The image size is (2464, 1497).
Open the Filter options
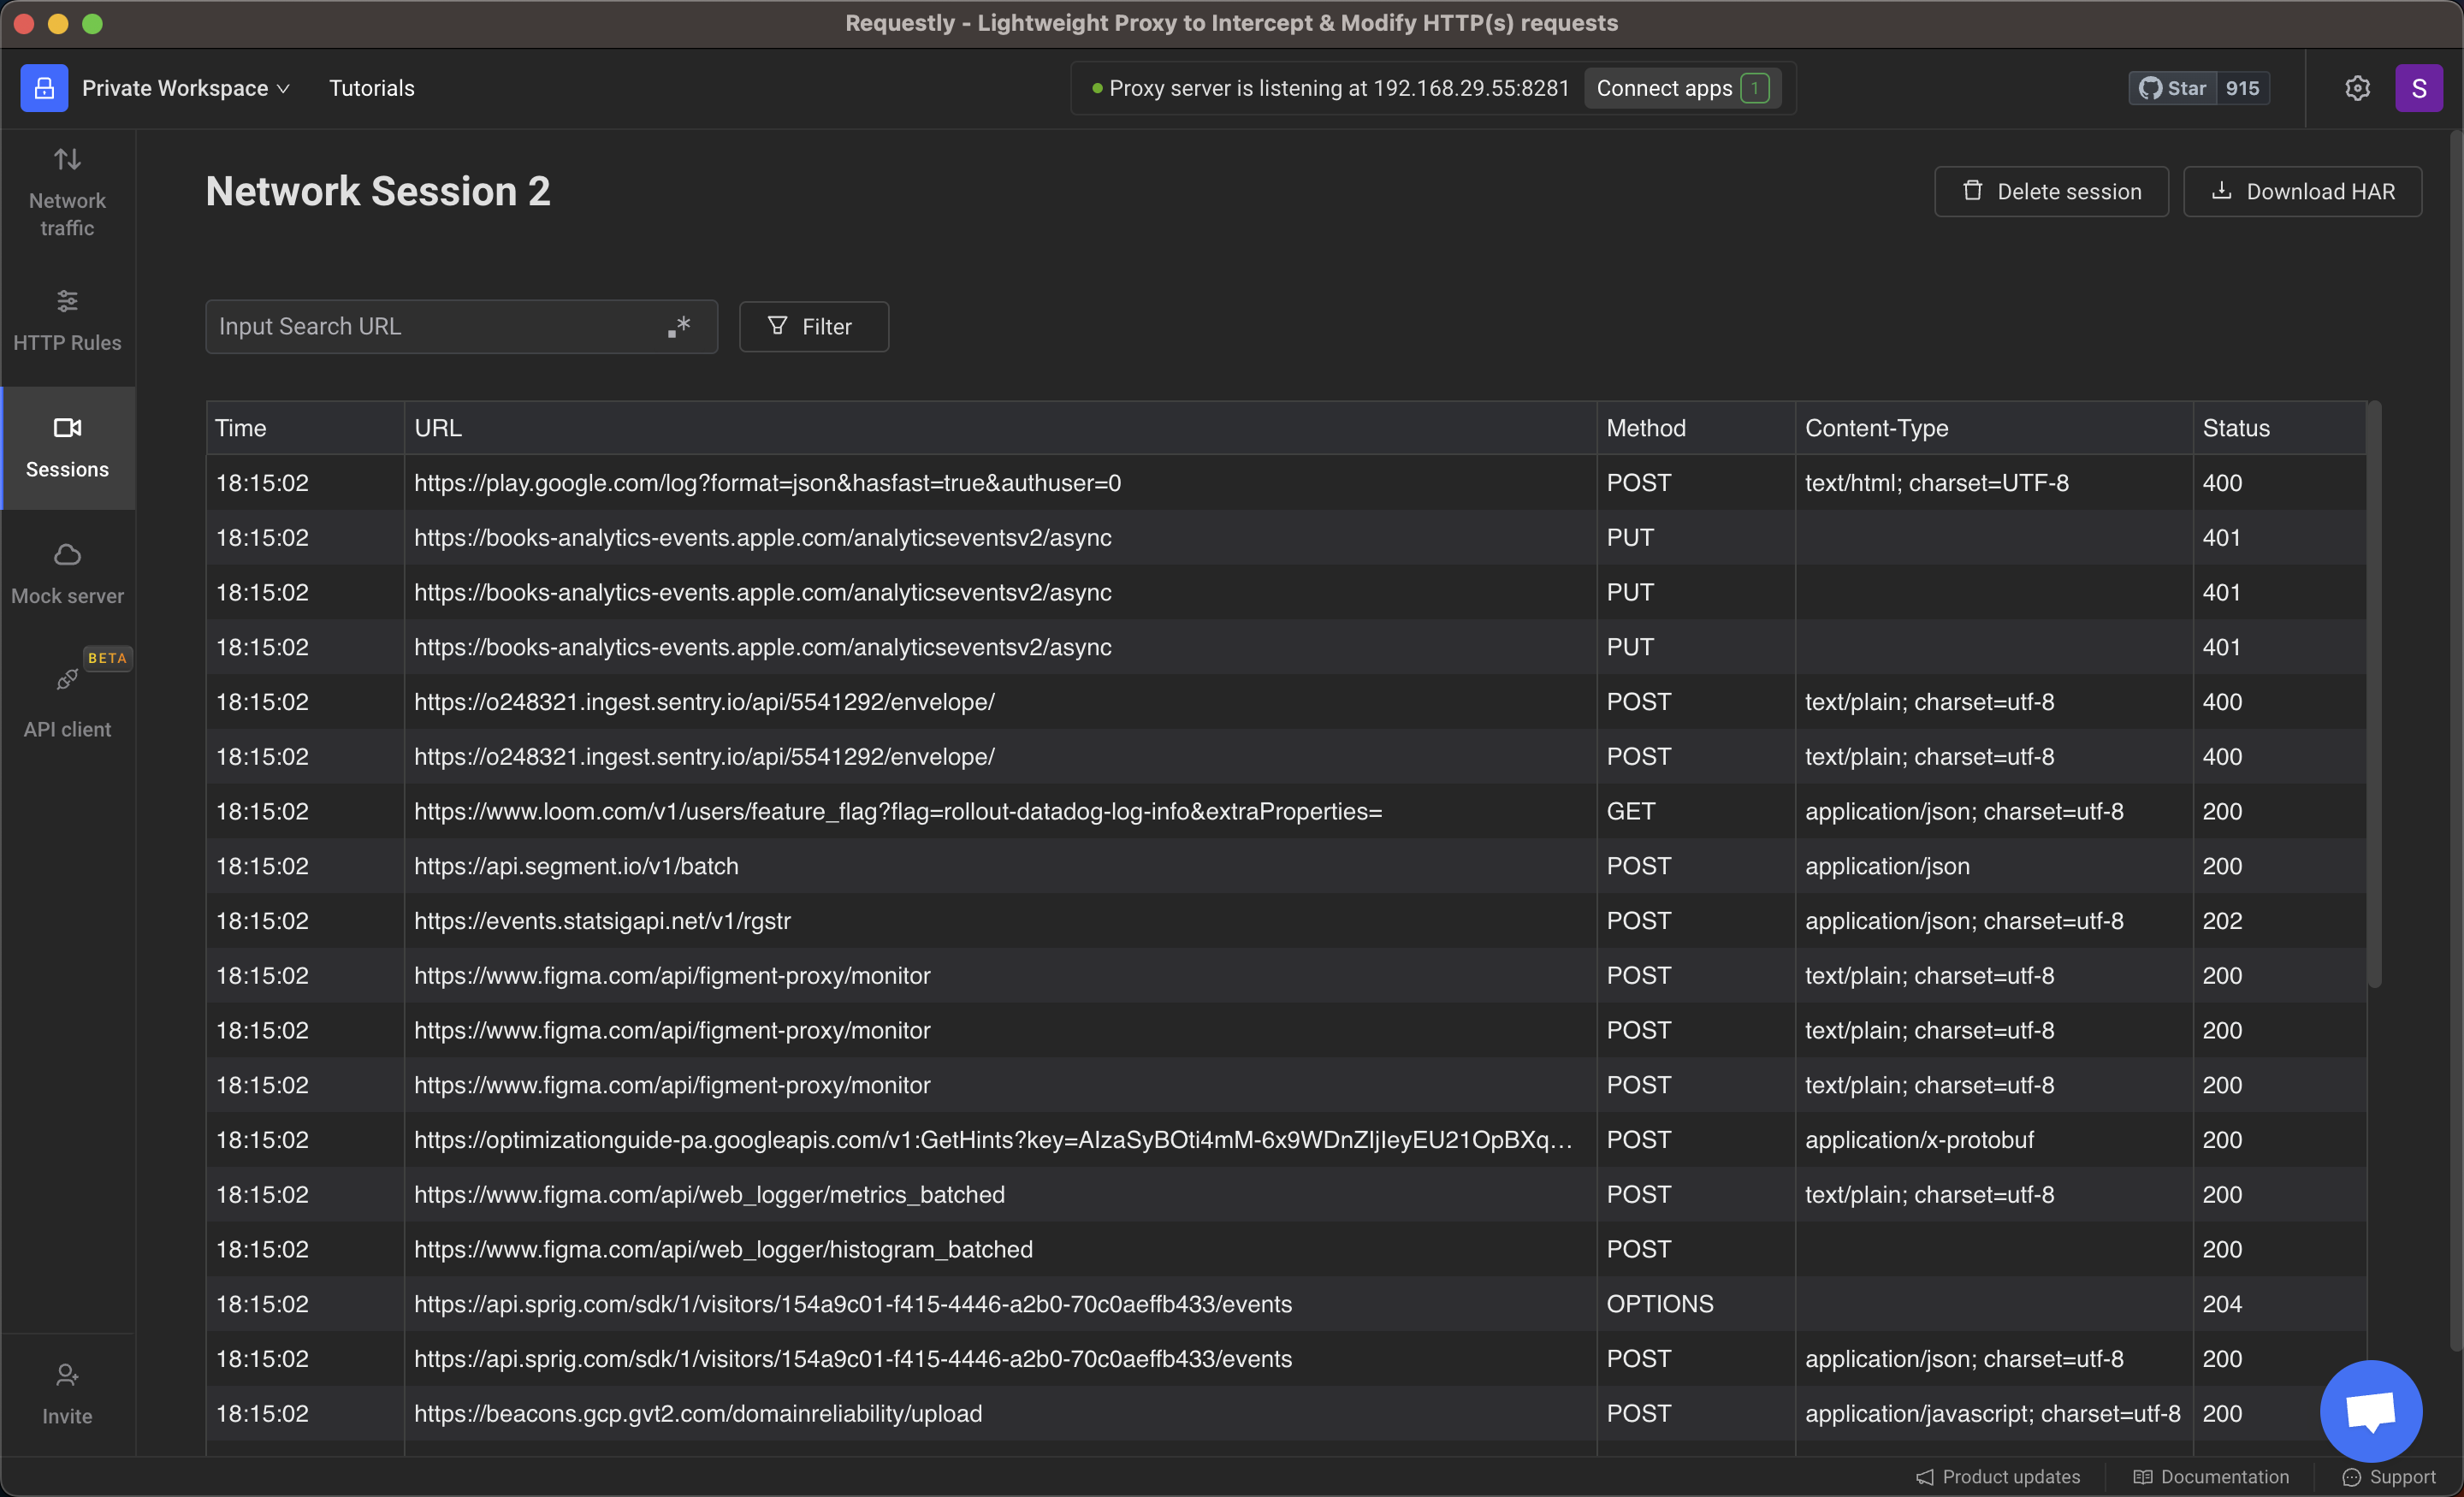(813, 327)
